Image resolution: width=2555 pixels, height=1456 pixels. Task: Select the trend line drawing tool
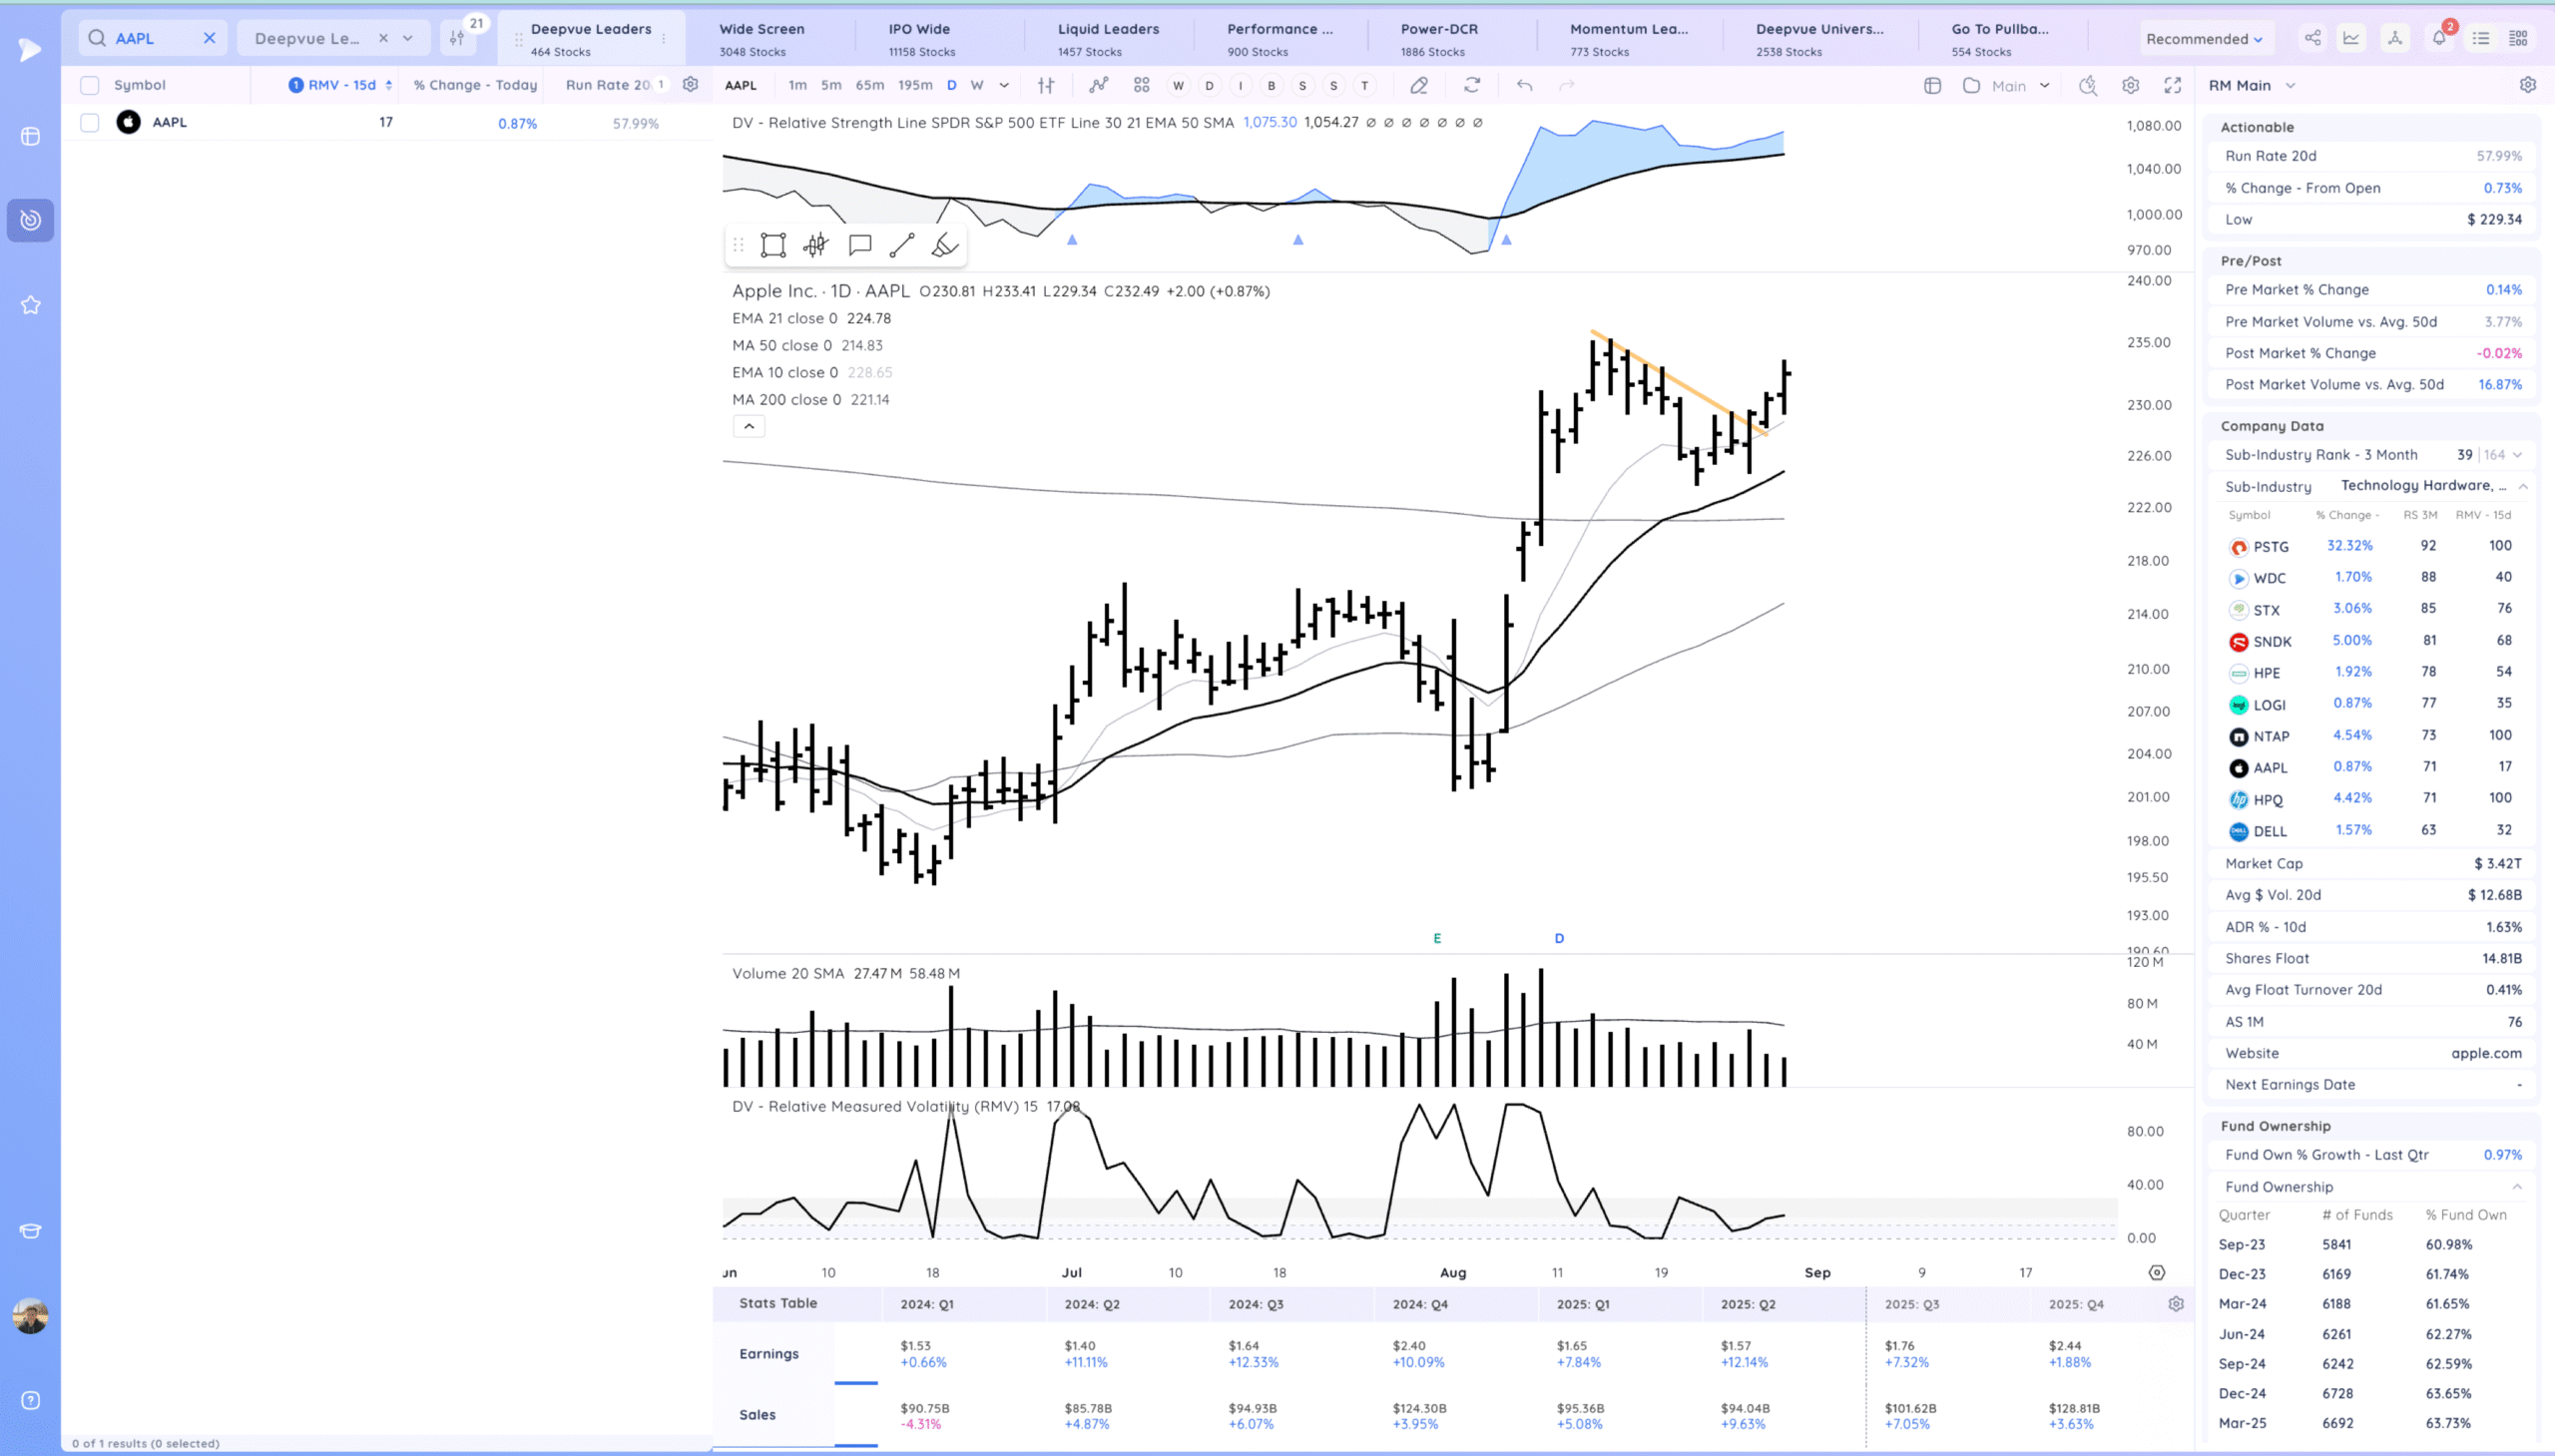tap(902, 245)
